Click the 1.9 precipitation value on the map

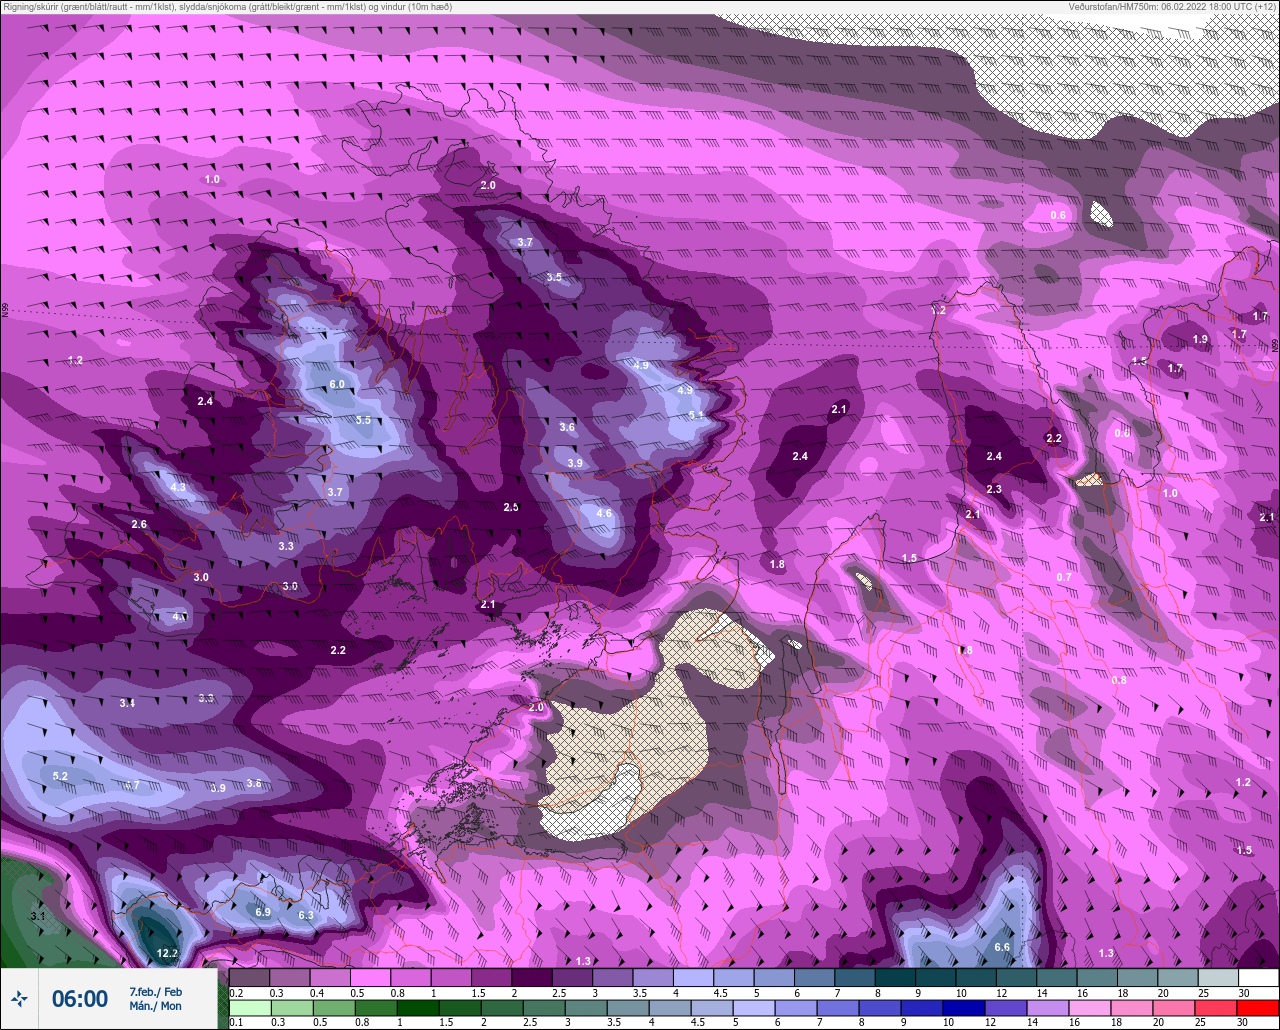1201,339
